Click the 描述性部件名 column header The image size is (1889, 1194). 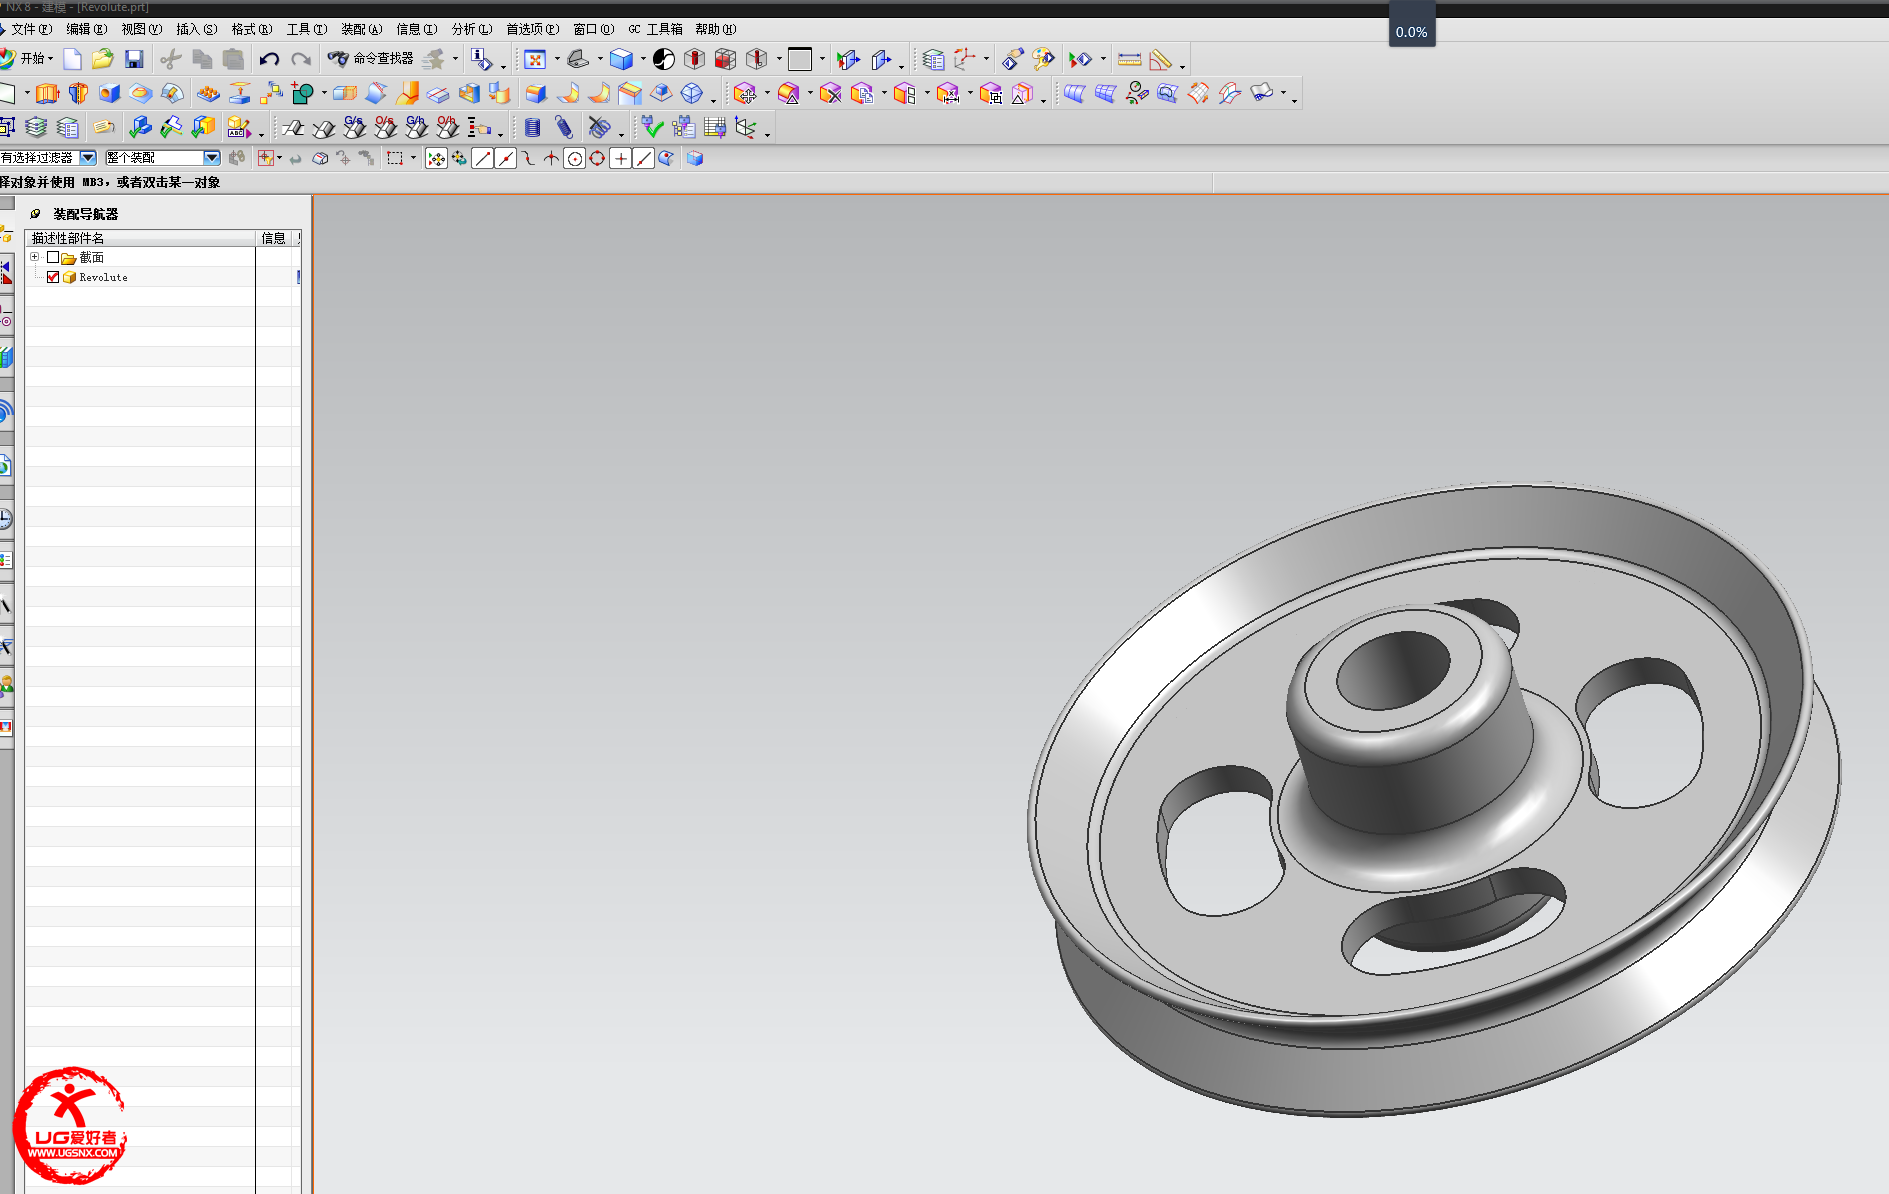coord(140,238)
